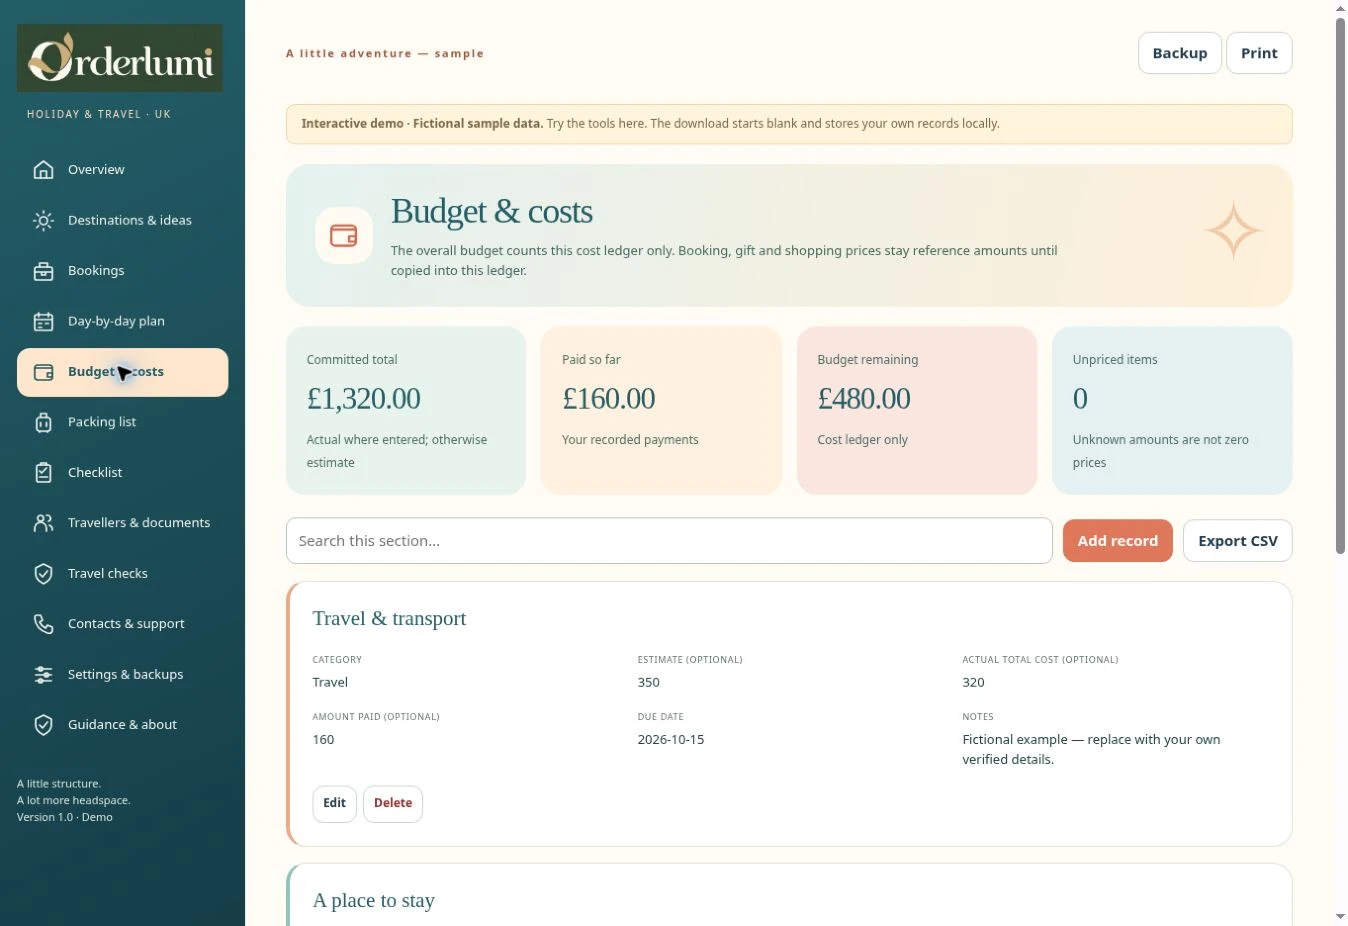Click the Guidance & about shield icon
The width and height of the screenshot is (1348, 926).
[x=43, y=725]
